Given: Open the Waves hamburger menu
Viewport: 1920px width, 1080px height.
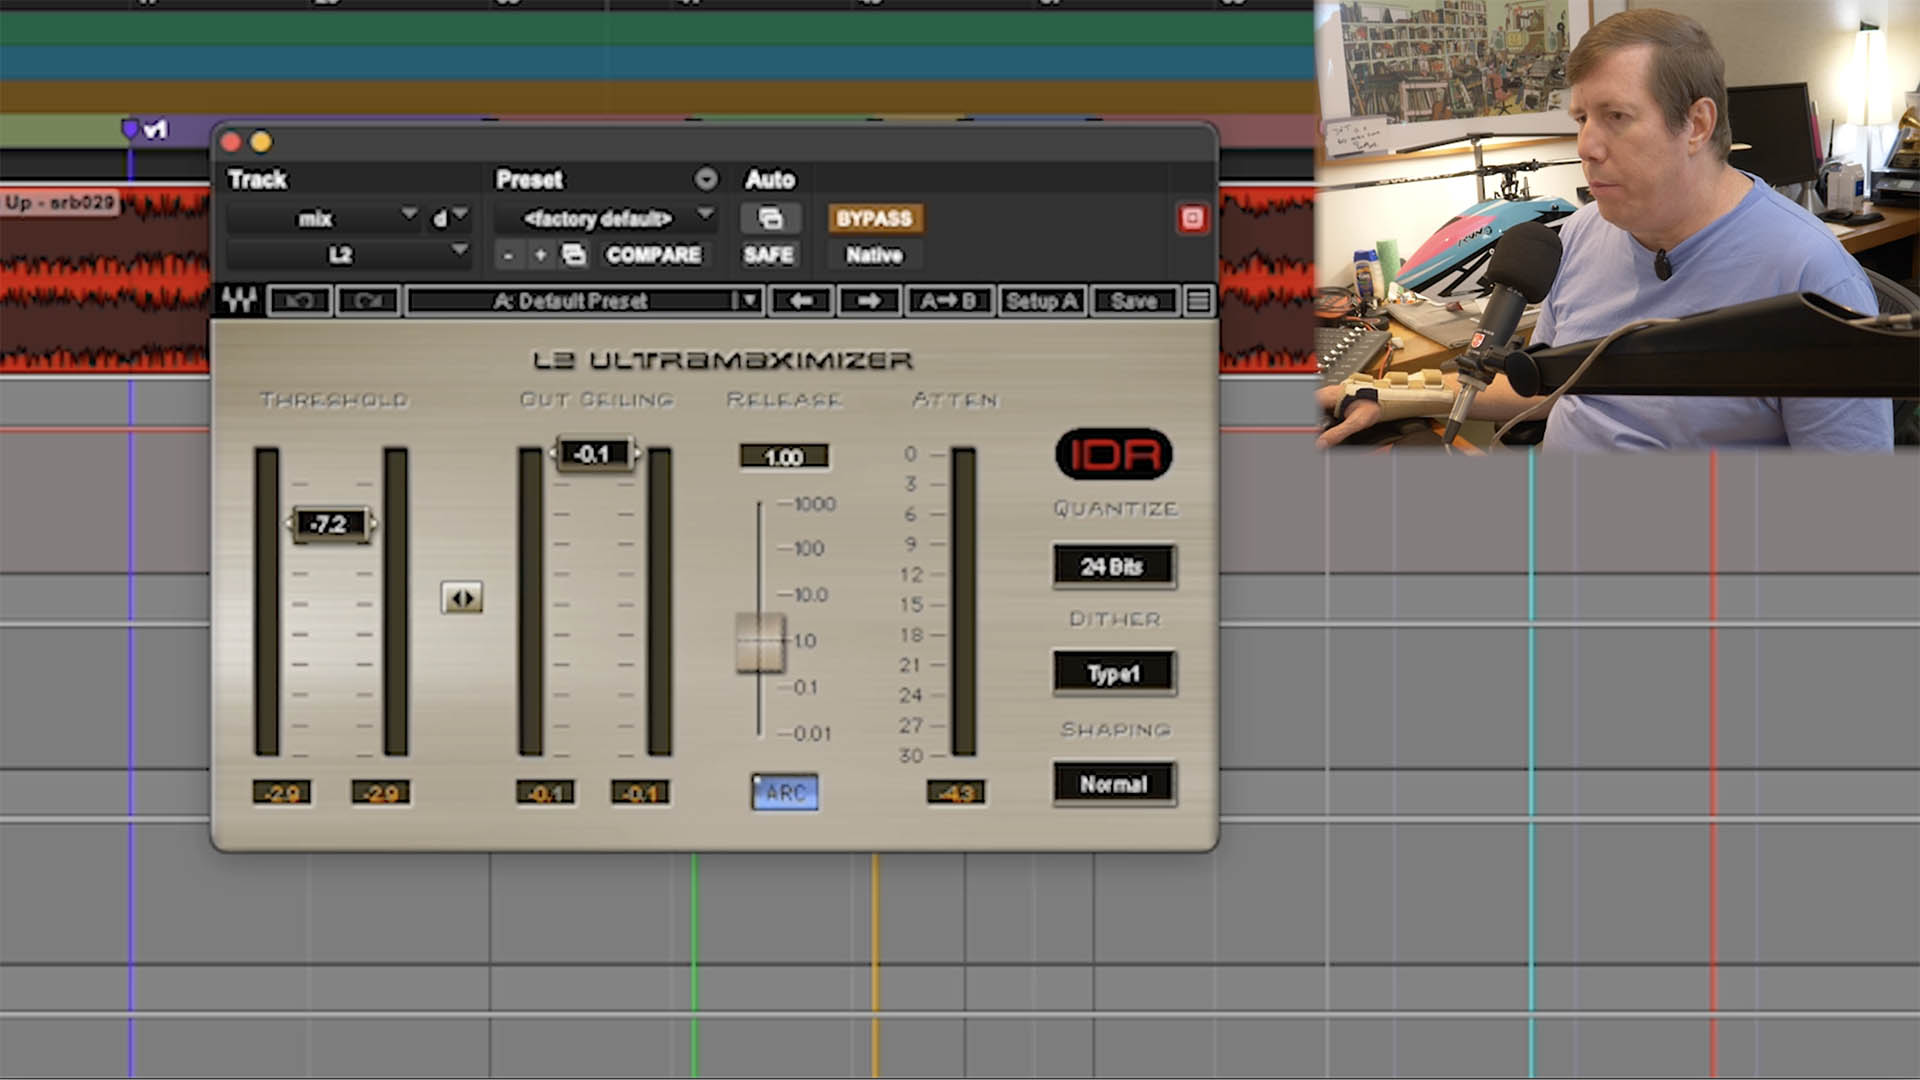Looking at the screenshot, I should [x=1198, y=301].
